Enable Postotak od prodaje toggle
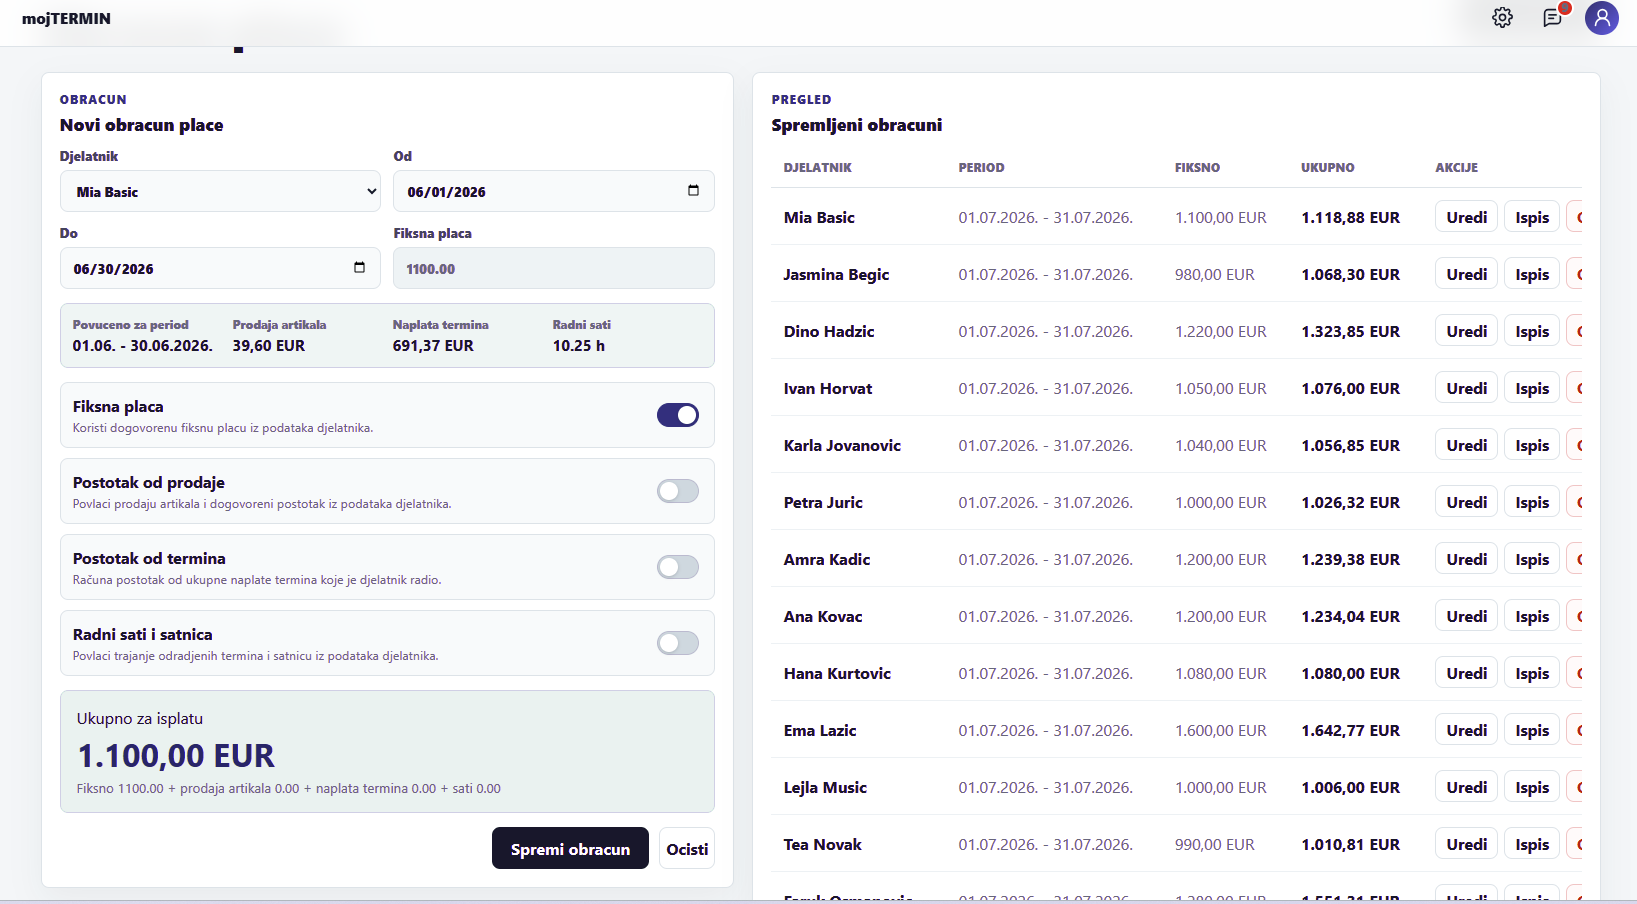 (x=678, y=491)
